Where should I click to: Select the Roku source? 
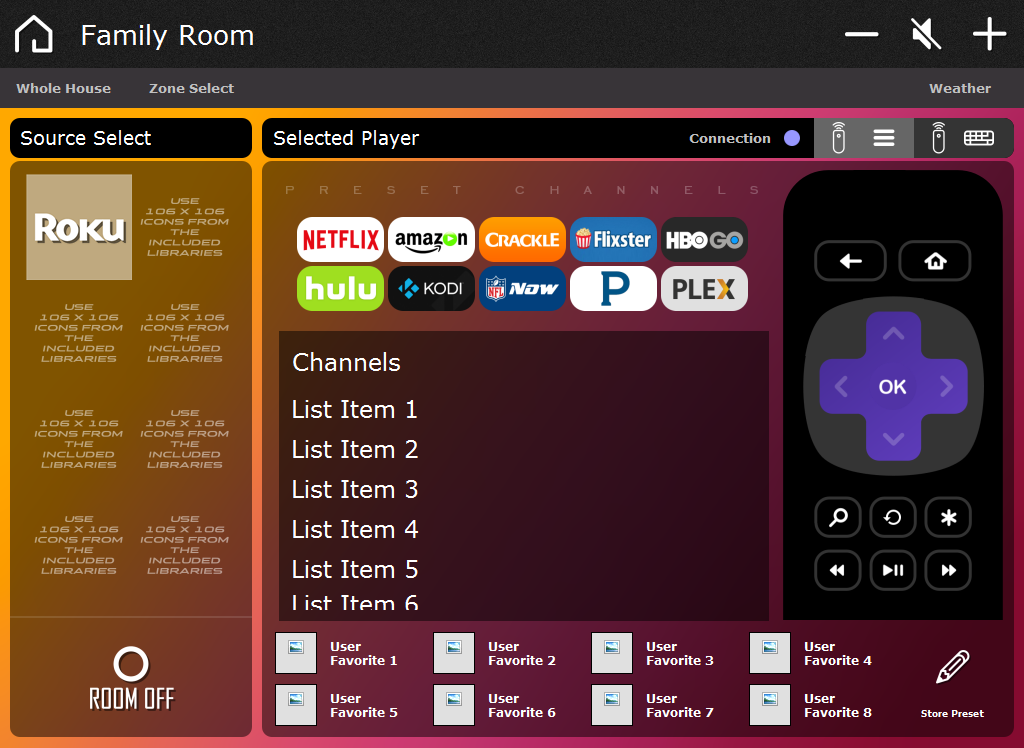point(79,227)
